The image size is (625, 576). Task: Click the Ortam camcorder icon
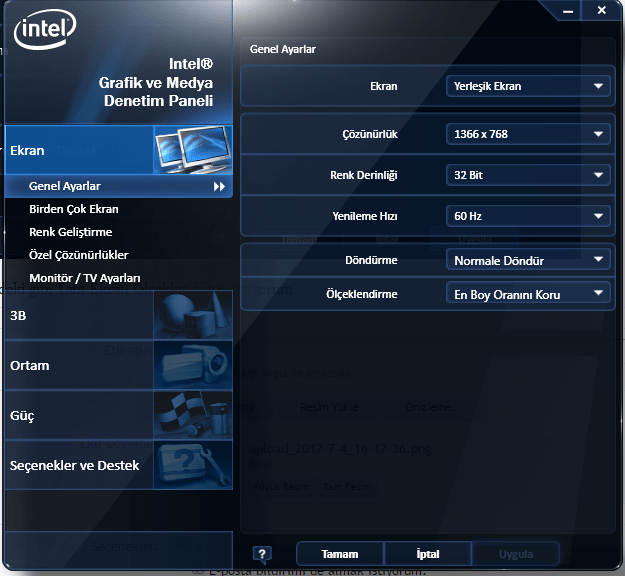tap(193, 365)
